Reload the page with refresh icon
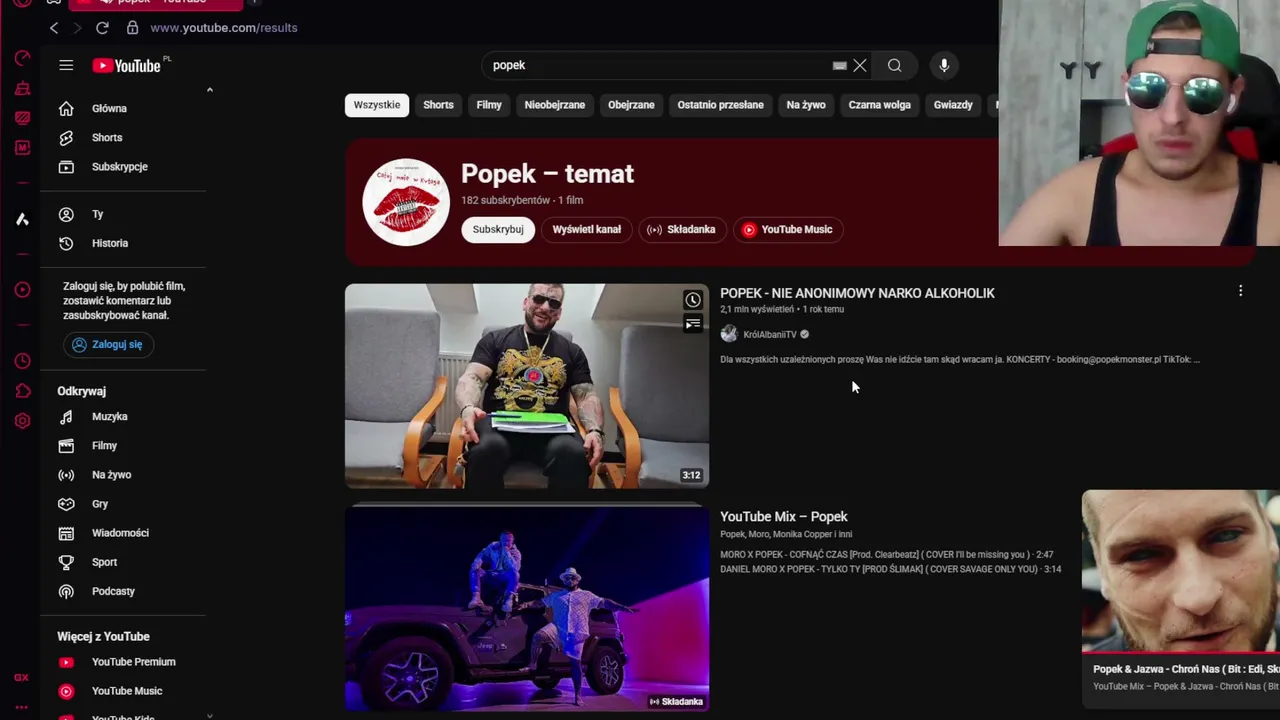Viewport: 1280px width, 720px height. pos(102,28)
